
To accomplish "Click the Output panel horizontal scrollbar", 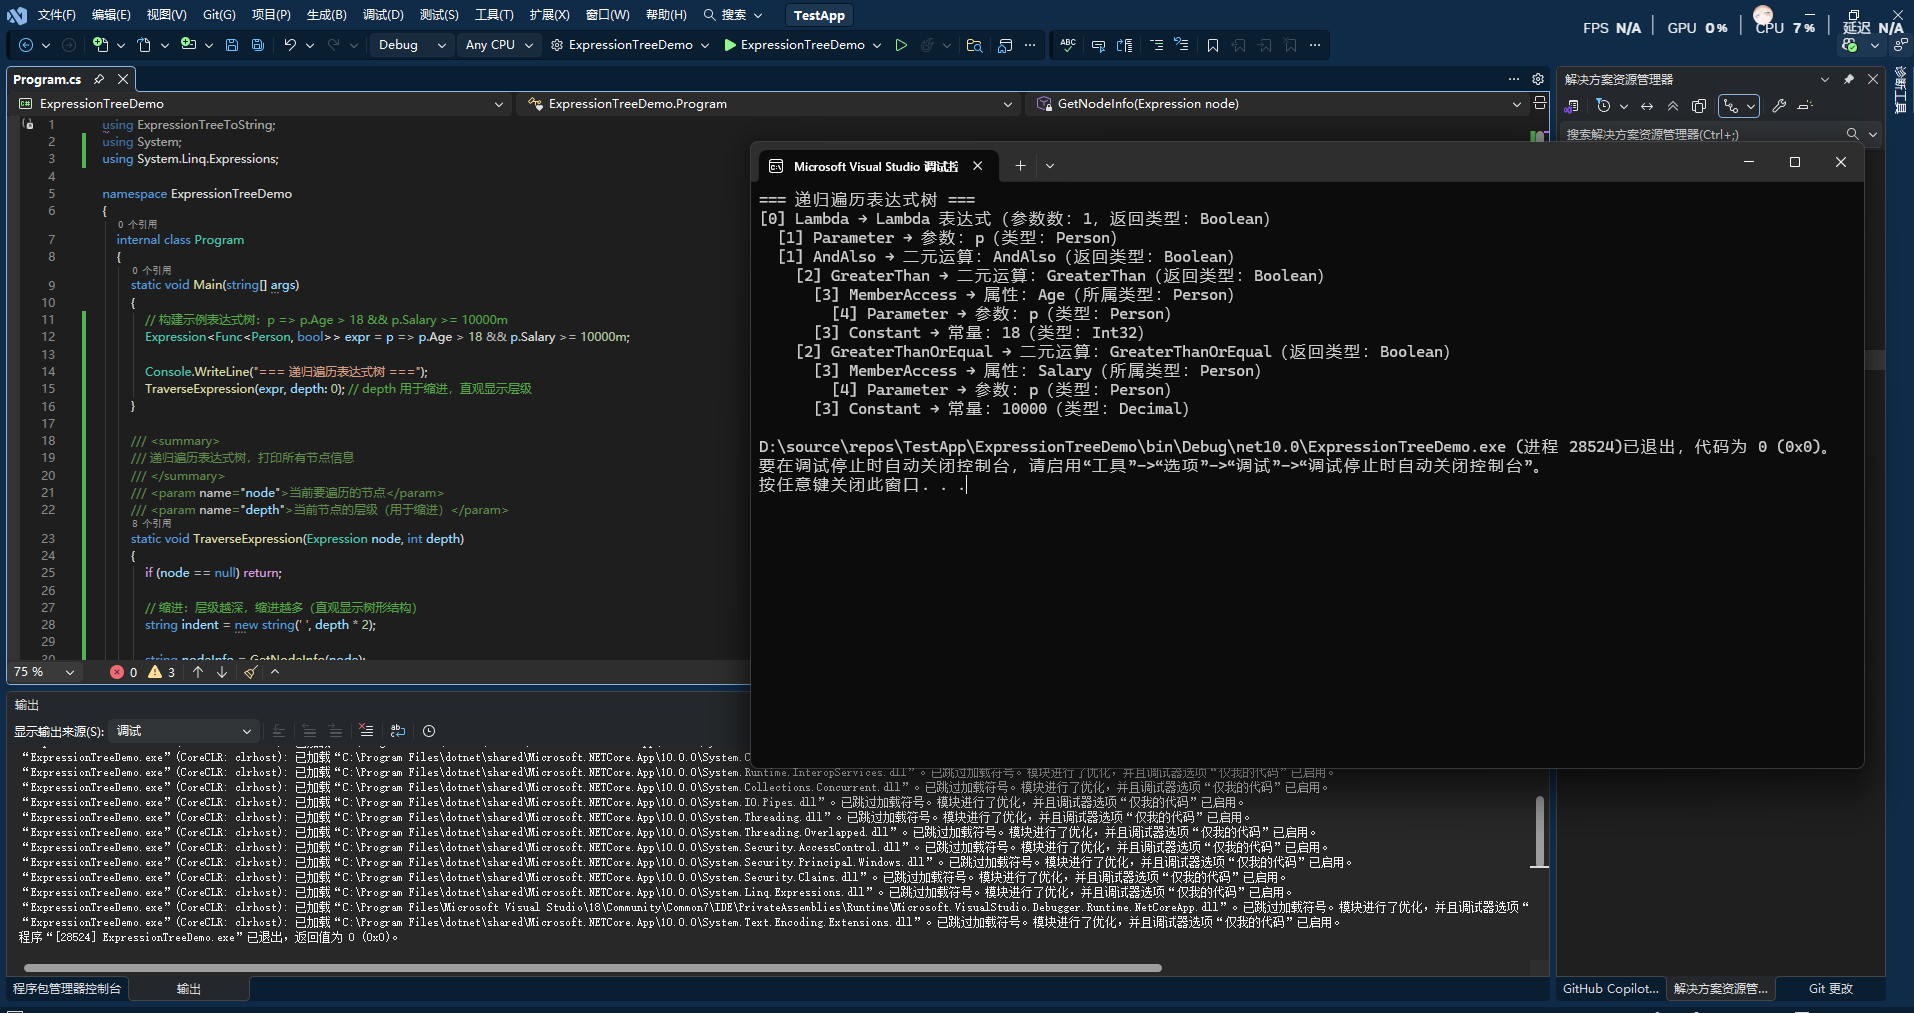I will coord(592,968).
